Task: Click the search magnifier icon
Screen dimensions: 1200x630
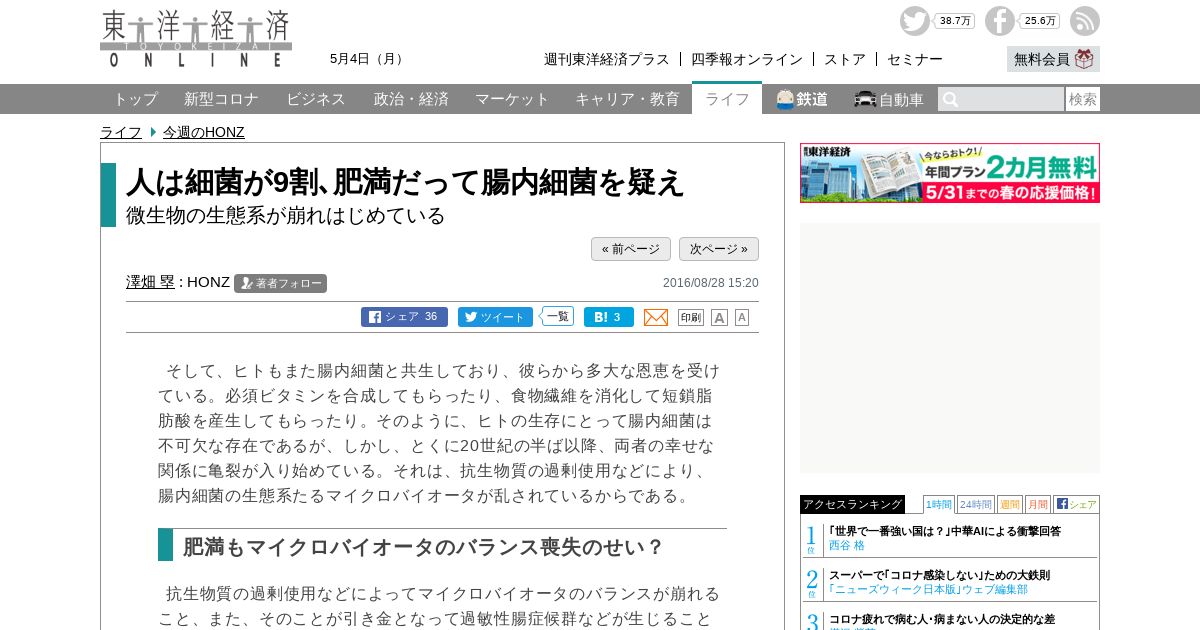Action: pyautogui.click(x=951, y=99)
